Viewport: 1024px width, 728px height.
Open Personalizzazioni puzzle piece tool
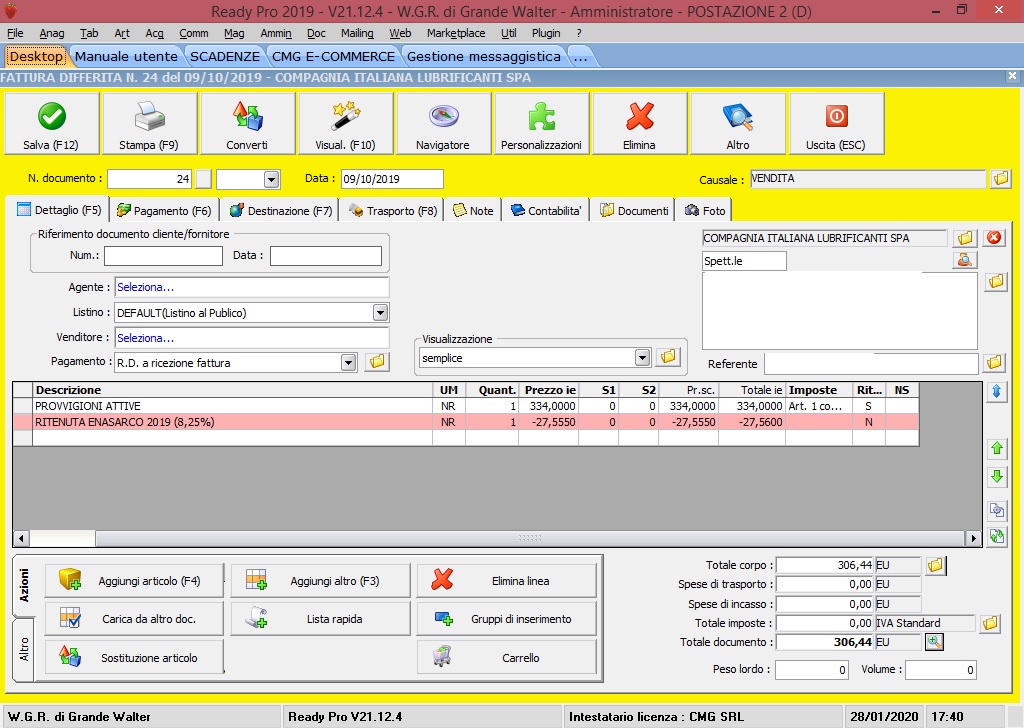(x=541, y=123)
